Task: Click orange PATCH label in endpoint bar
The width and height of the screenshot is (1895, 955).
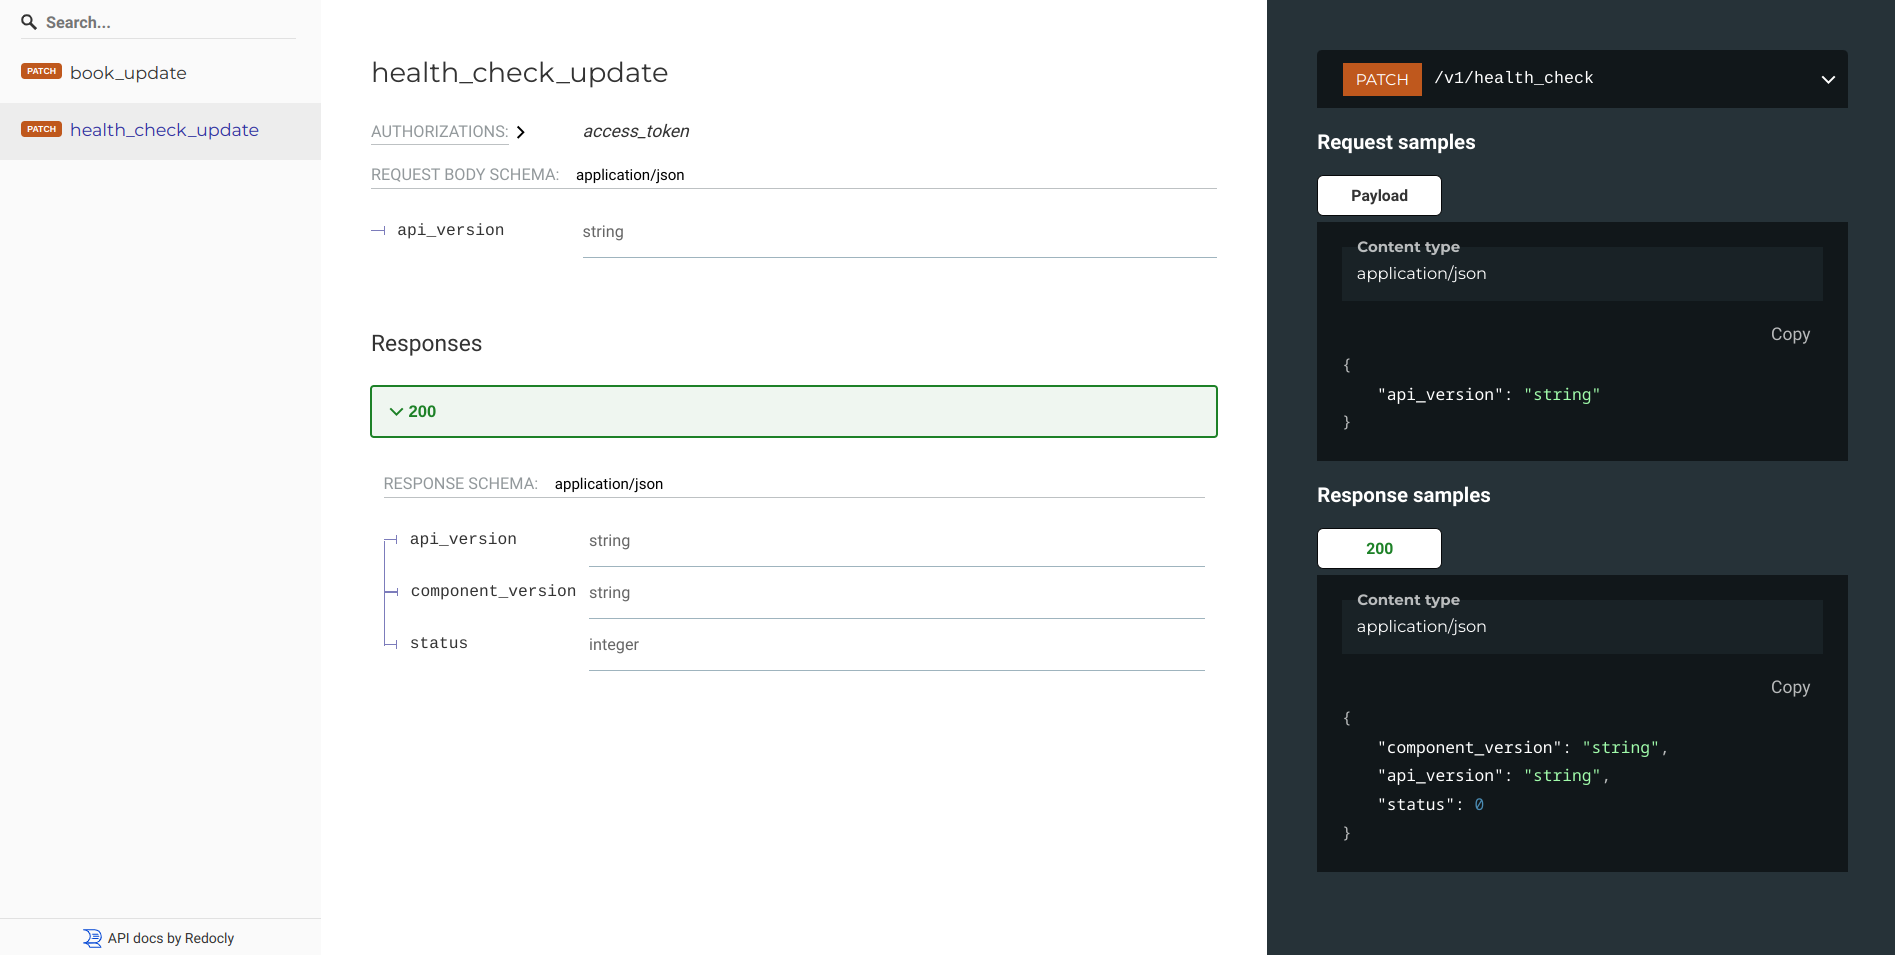Action: click(x=1382, y=79)
